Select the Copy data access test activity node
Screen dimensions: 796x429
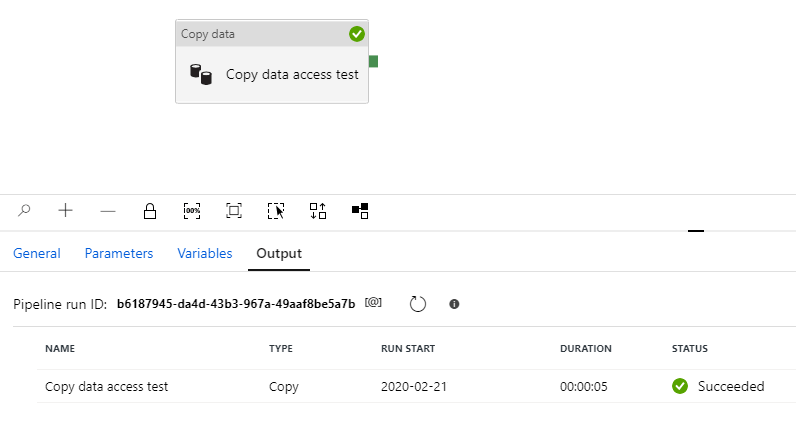[x=272, y=74]
